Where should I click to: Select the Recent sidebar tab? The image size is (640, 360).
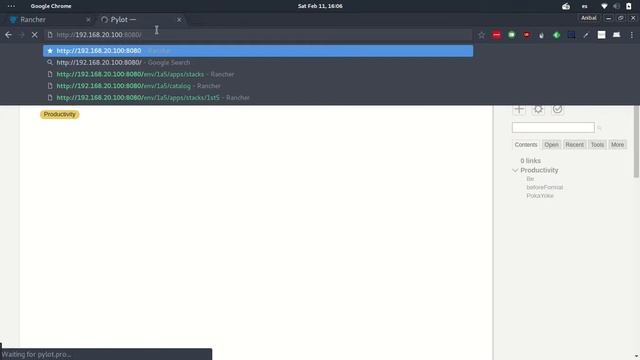[x=574, y=144]
